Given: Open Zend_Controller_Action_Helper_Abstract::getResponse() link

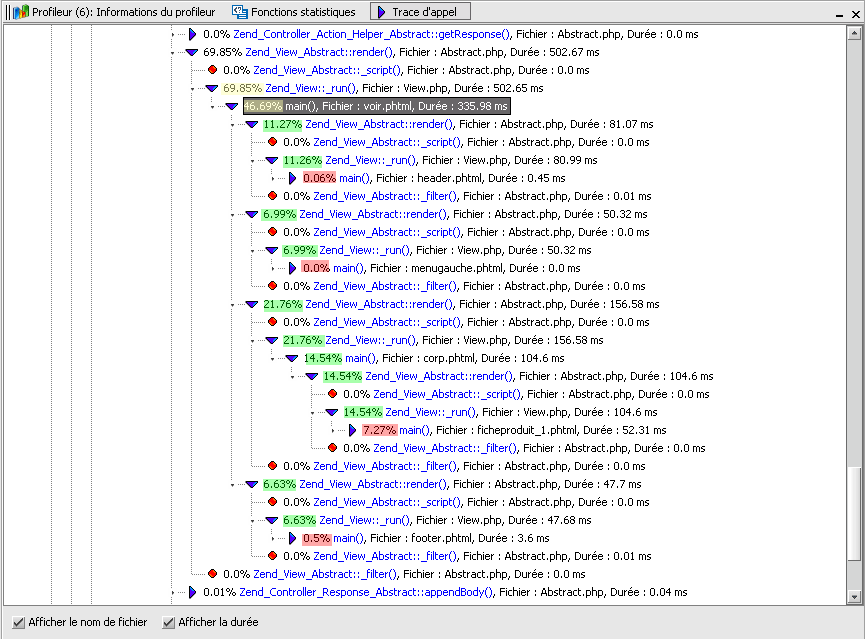Looking at the screenshot, I should coord(371,34).
